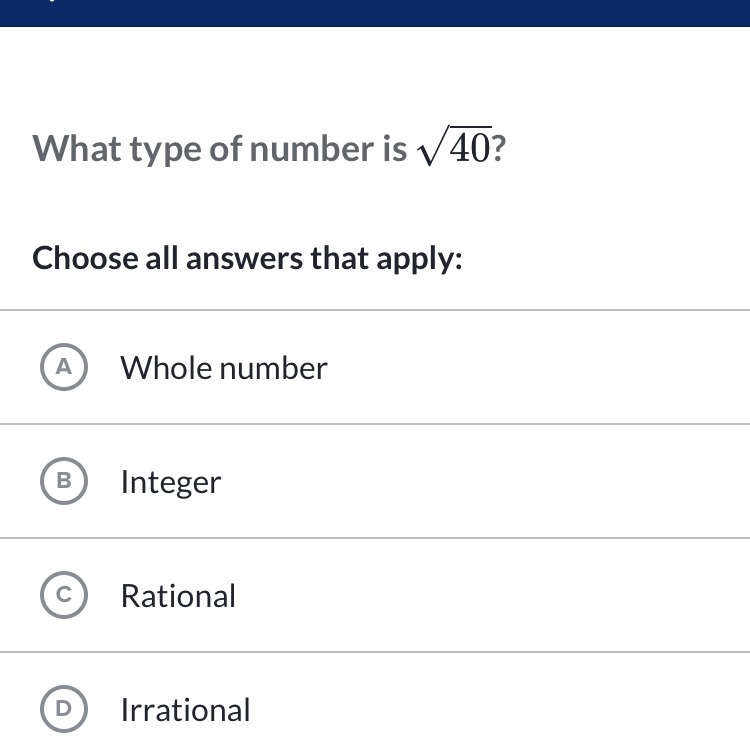Select the circled A answer choice icon
The image size is (750, 750).
coord(64,367)
